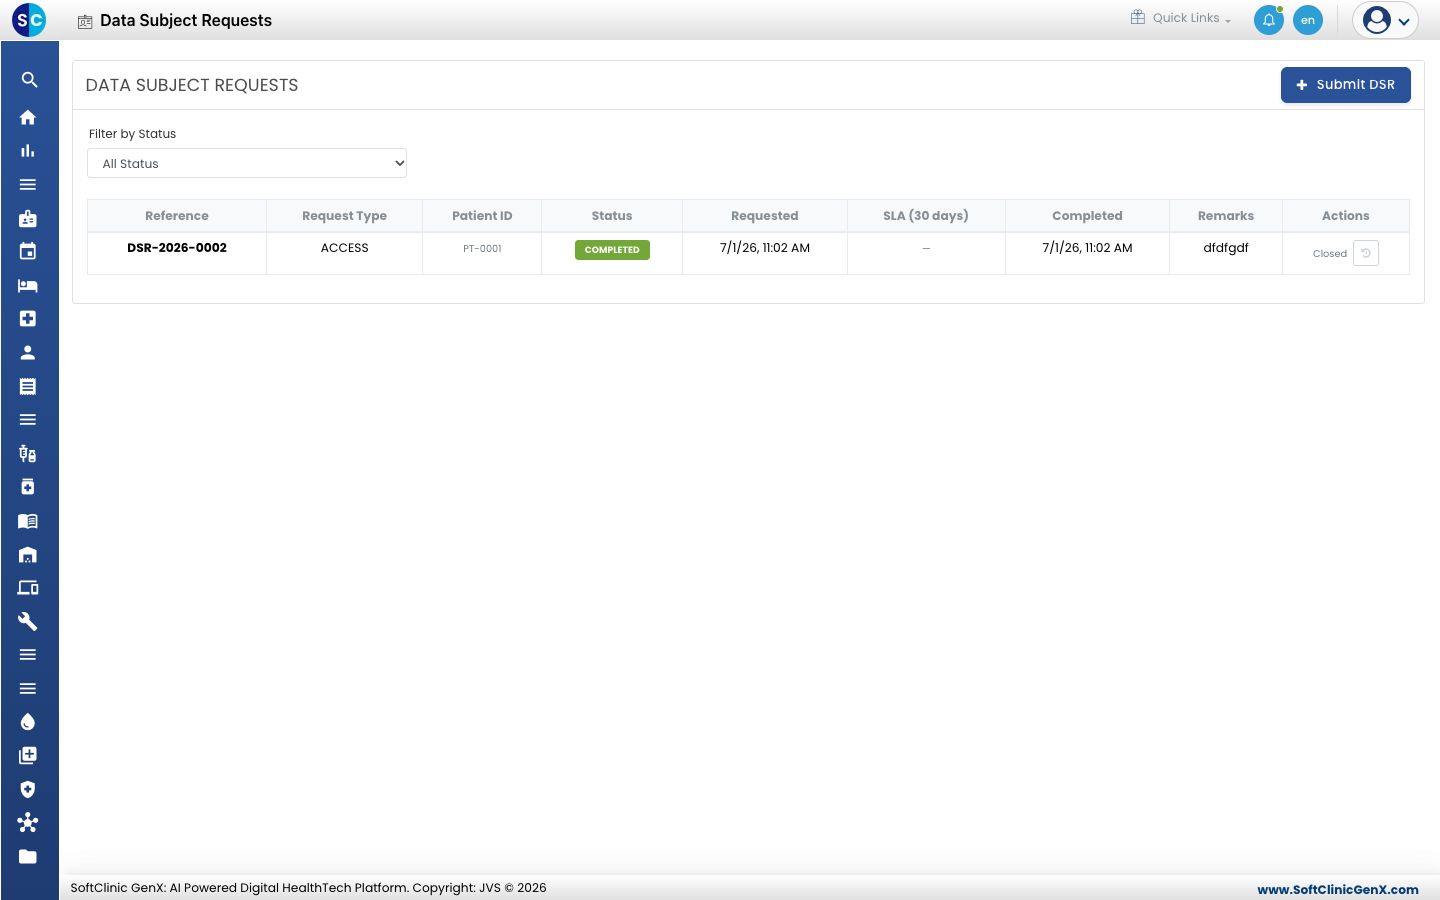
Task: Click the Request Type column header
Action: pos(344,216)
